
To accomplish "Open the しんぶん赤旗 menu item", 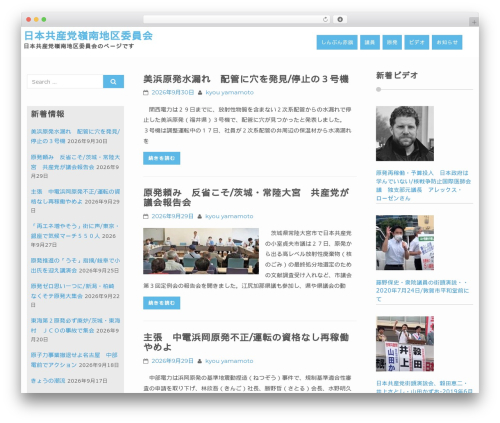I will click(337, 42).
